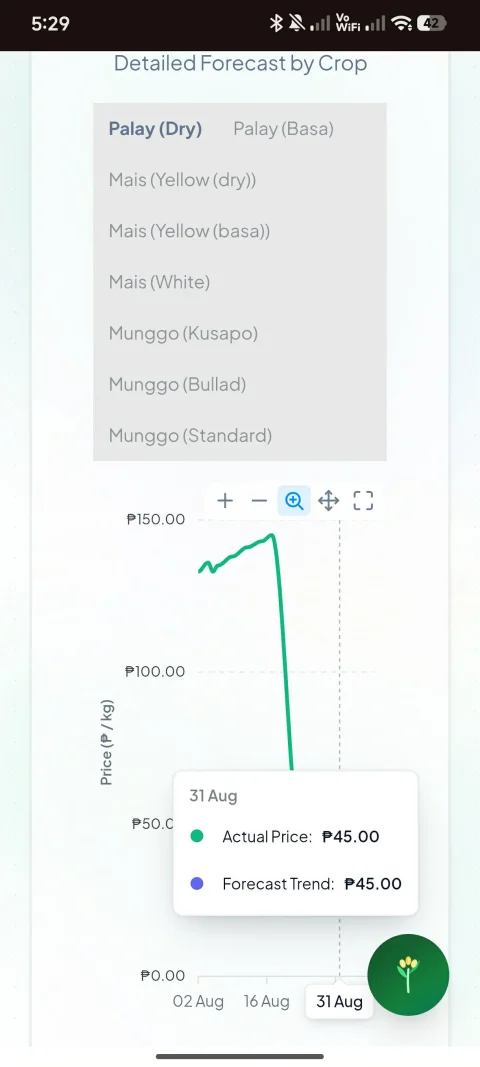Open Munggo (Bullad) forecast
The width and height of the screenshot is (480, 1067).
[177, 384]
